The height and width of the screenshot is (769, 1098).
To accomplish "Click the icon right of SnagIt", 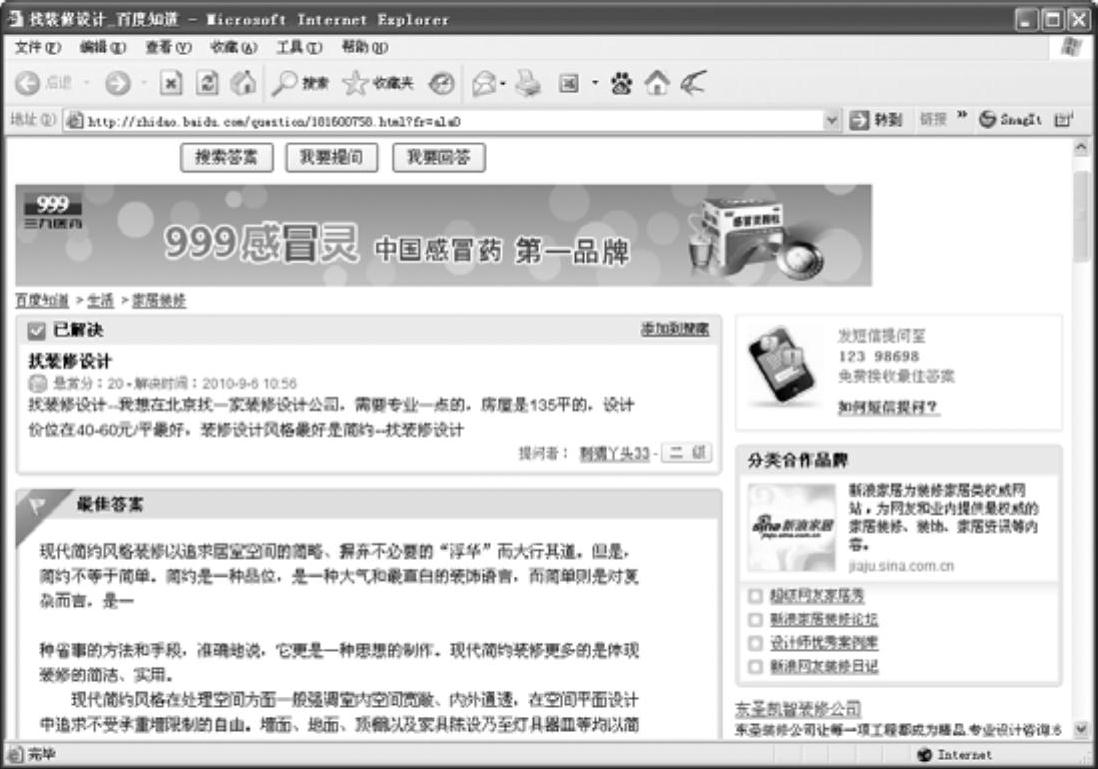I will (x=1063, y=120).
